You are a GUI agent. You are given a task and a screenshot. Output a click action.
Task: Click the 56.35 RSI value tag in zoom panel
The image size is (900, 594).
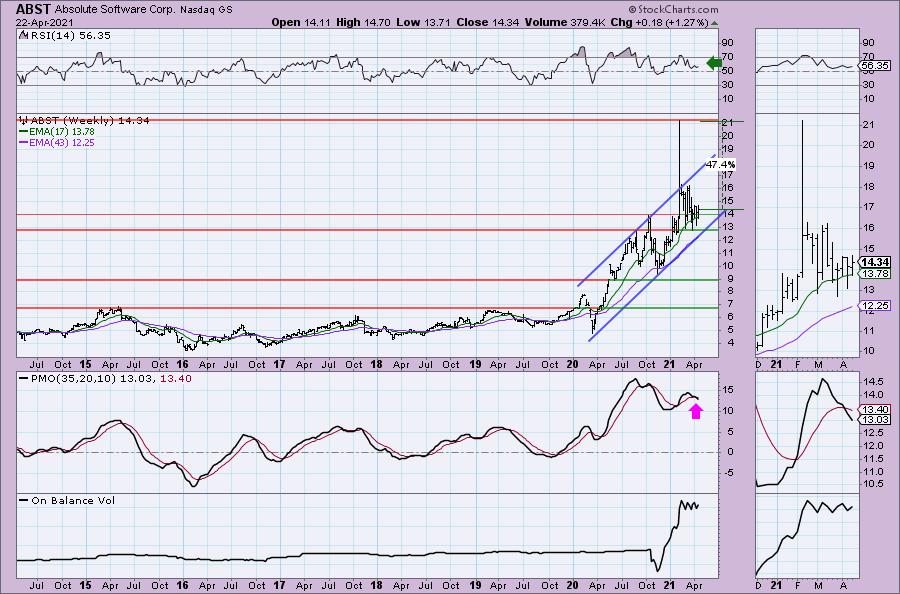point(876,66)
